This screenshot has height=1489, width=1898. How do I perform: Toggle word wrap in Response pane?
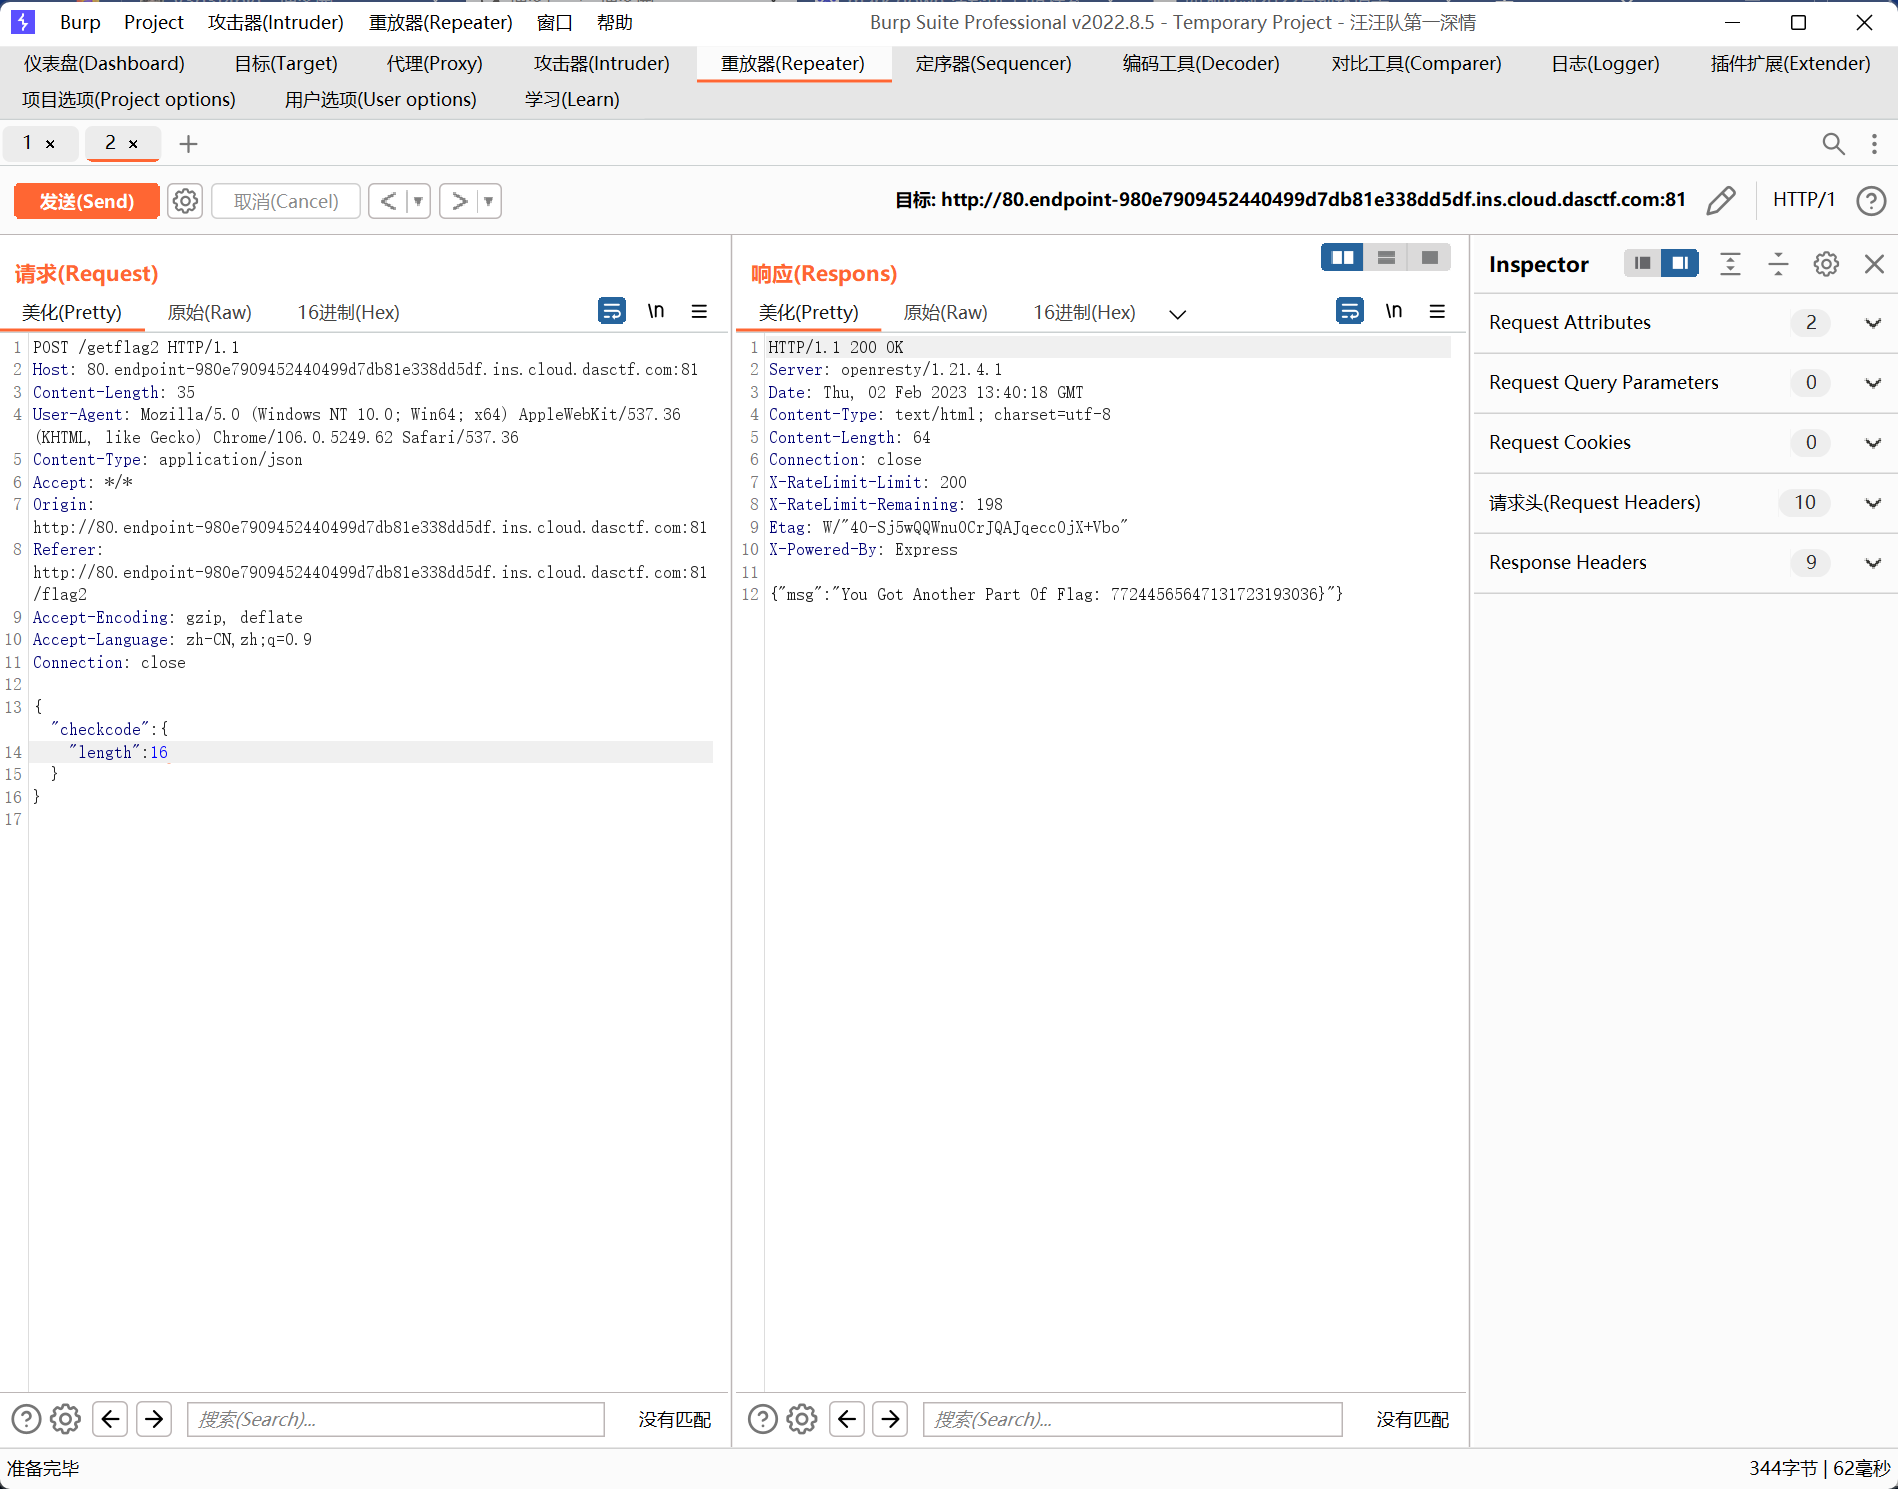pos(1350,311)
